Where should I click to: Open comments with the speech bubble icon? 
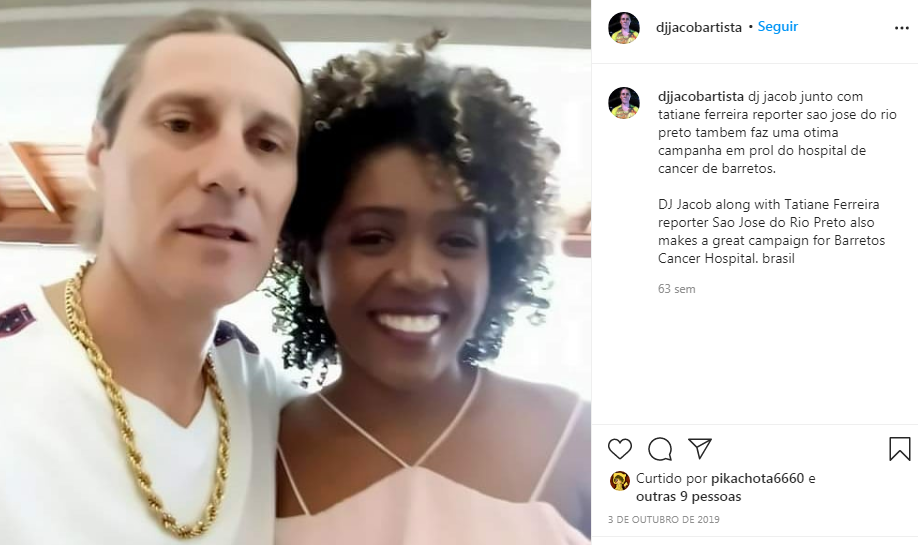click(x=660, y=449)
